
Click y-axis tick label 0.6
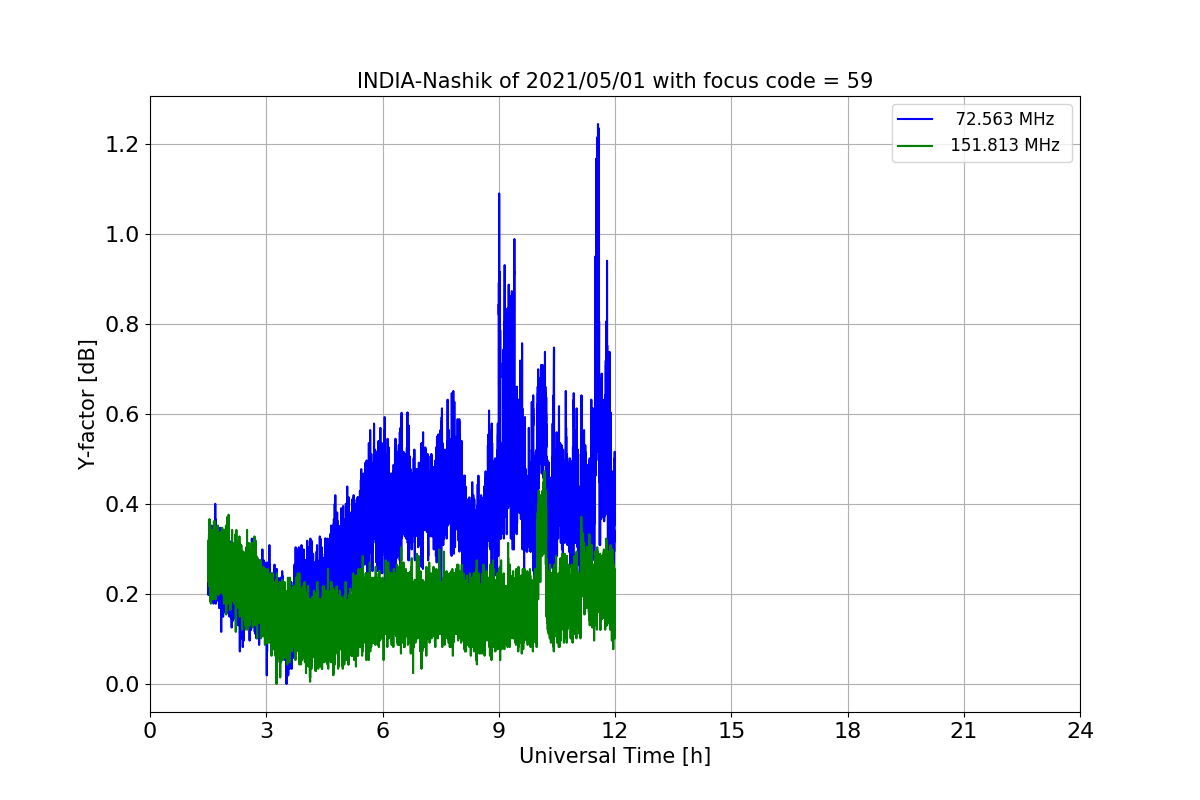point(123,415)
